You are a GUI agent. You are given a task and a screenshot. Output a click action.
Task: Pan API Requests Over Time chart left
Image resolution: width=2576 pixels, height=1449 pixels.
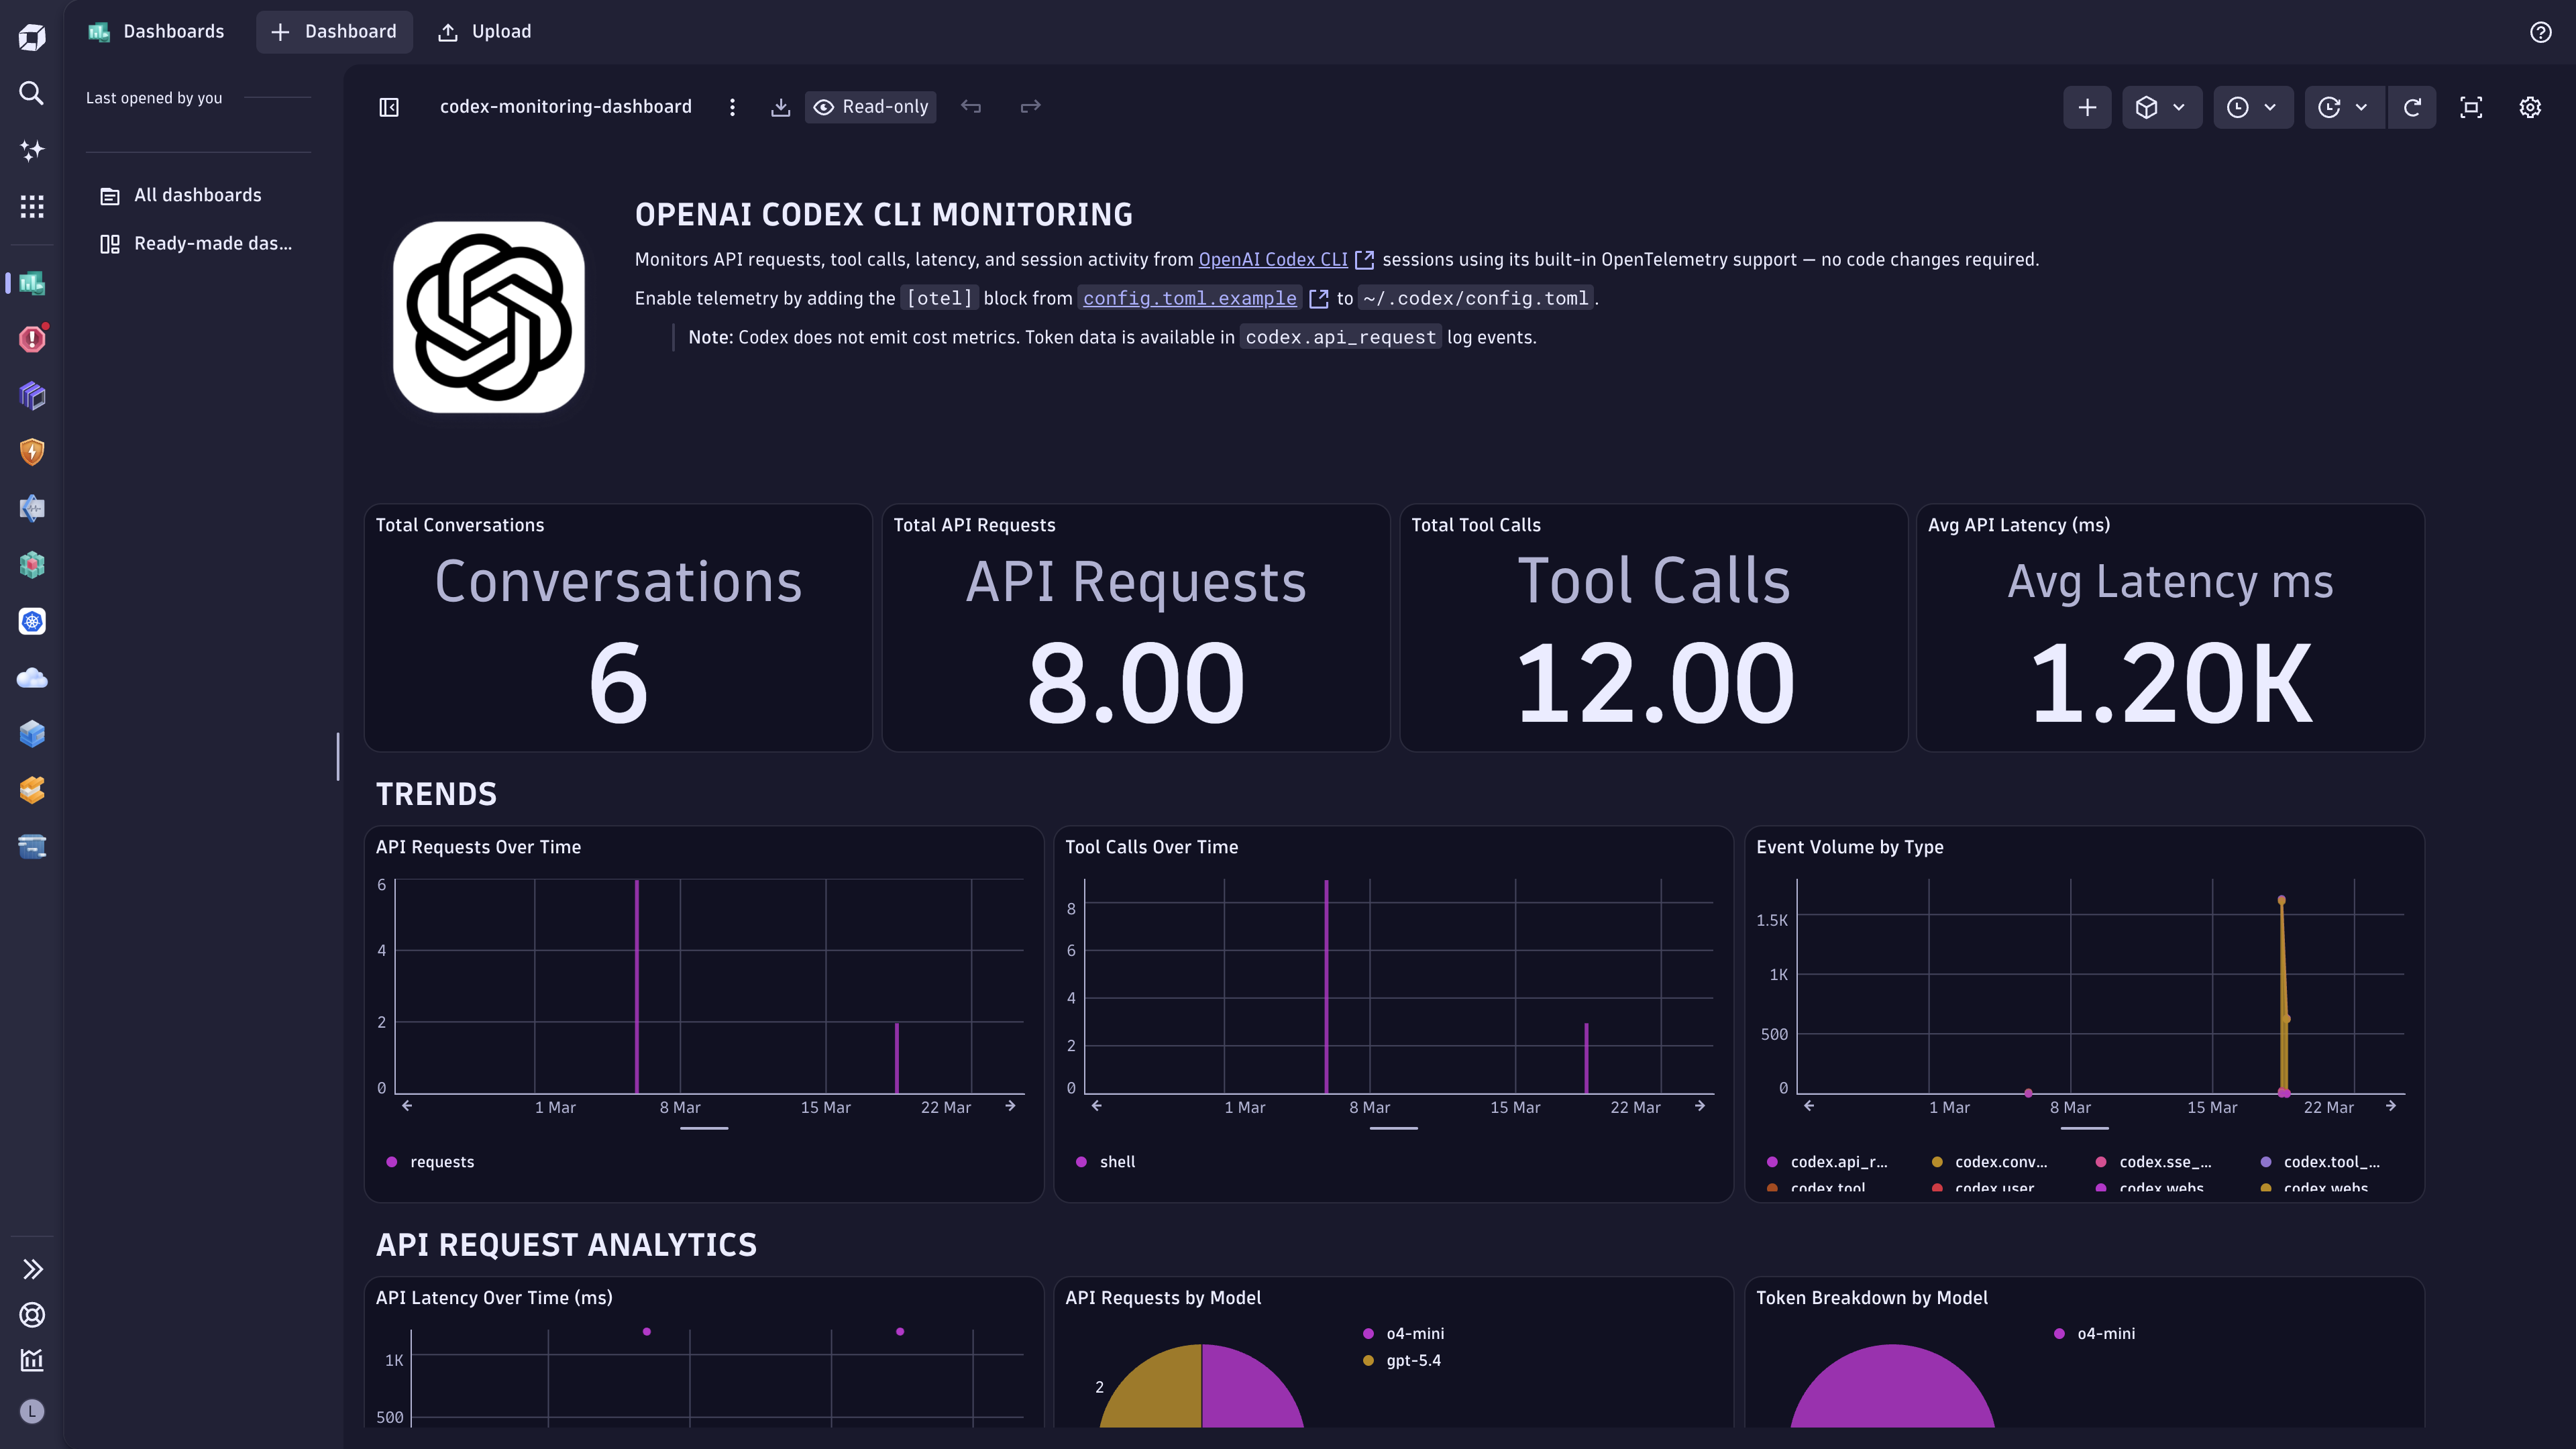click(x=407, y=1106)
